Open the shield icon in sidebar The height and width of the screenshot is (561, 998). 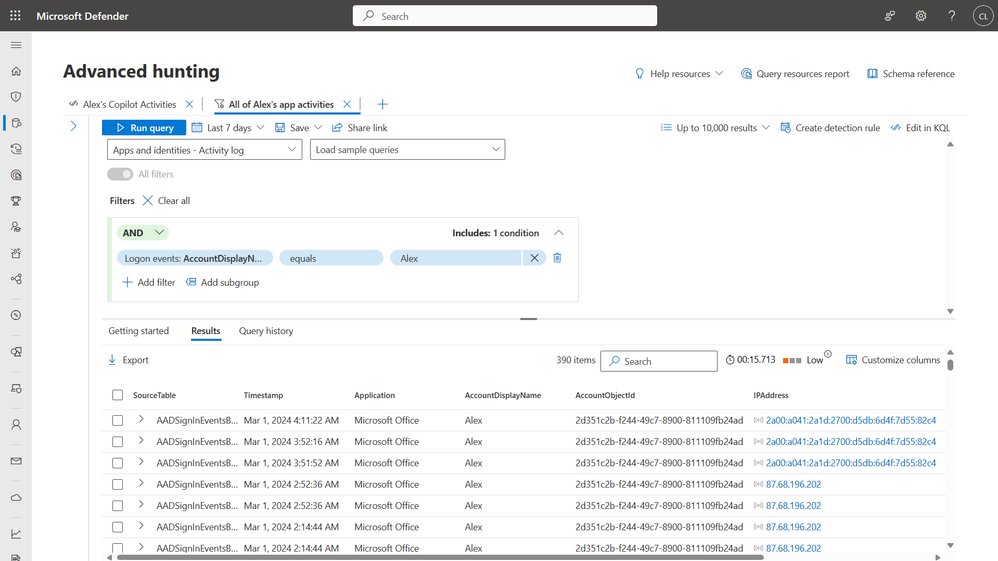(16, 97)
